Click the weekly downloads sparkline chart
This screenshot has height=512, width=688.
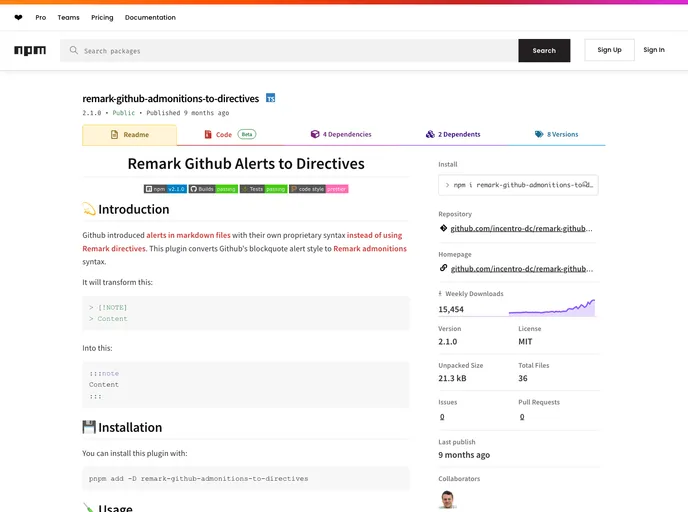(552, 307)
